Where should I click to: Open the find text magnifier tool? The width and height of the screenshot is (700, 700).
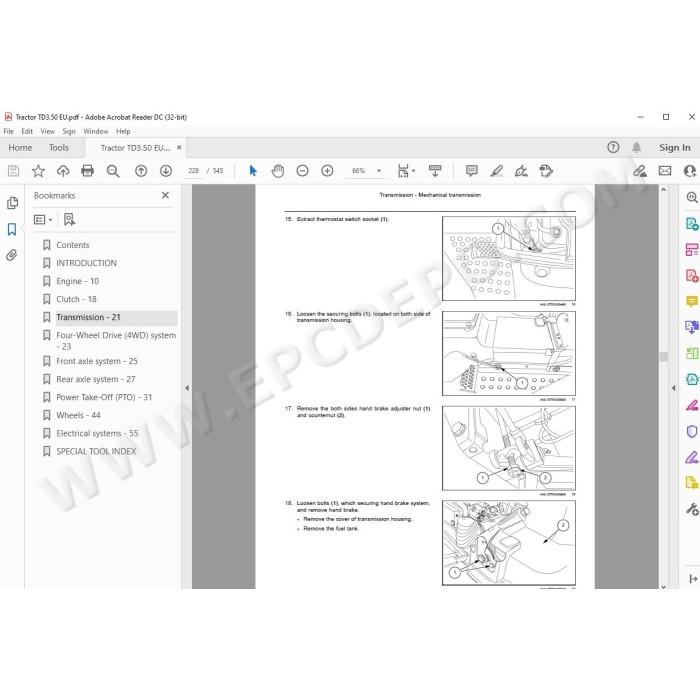113,171
